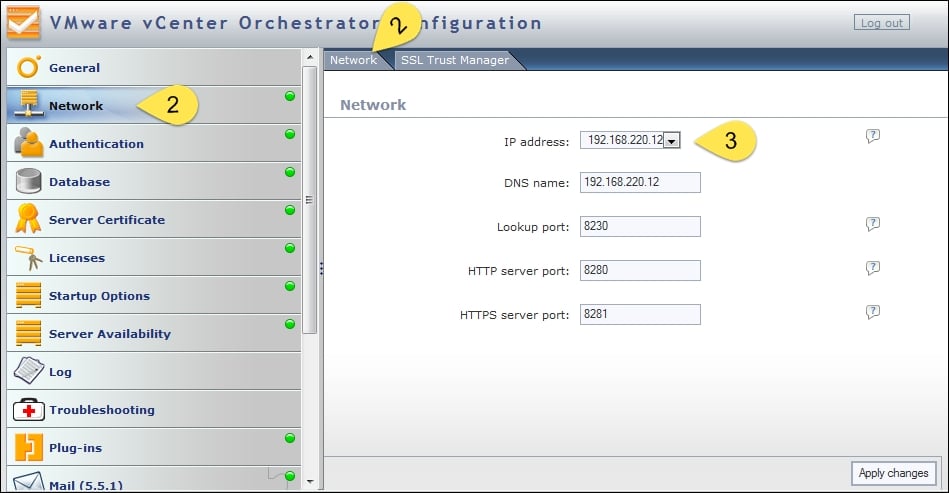Open the Server Certificate section
949x493 pixels.
[x=154, y=219]
